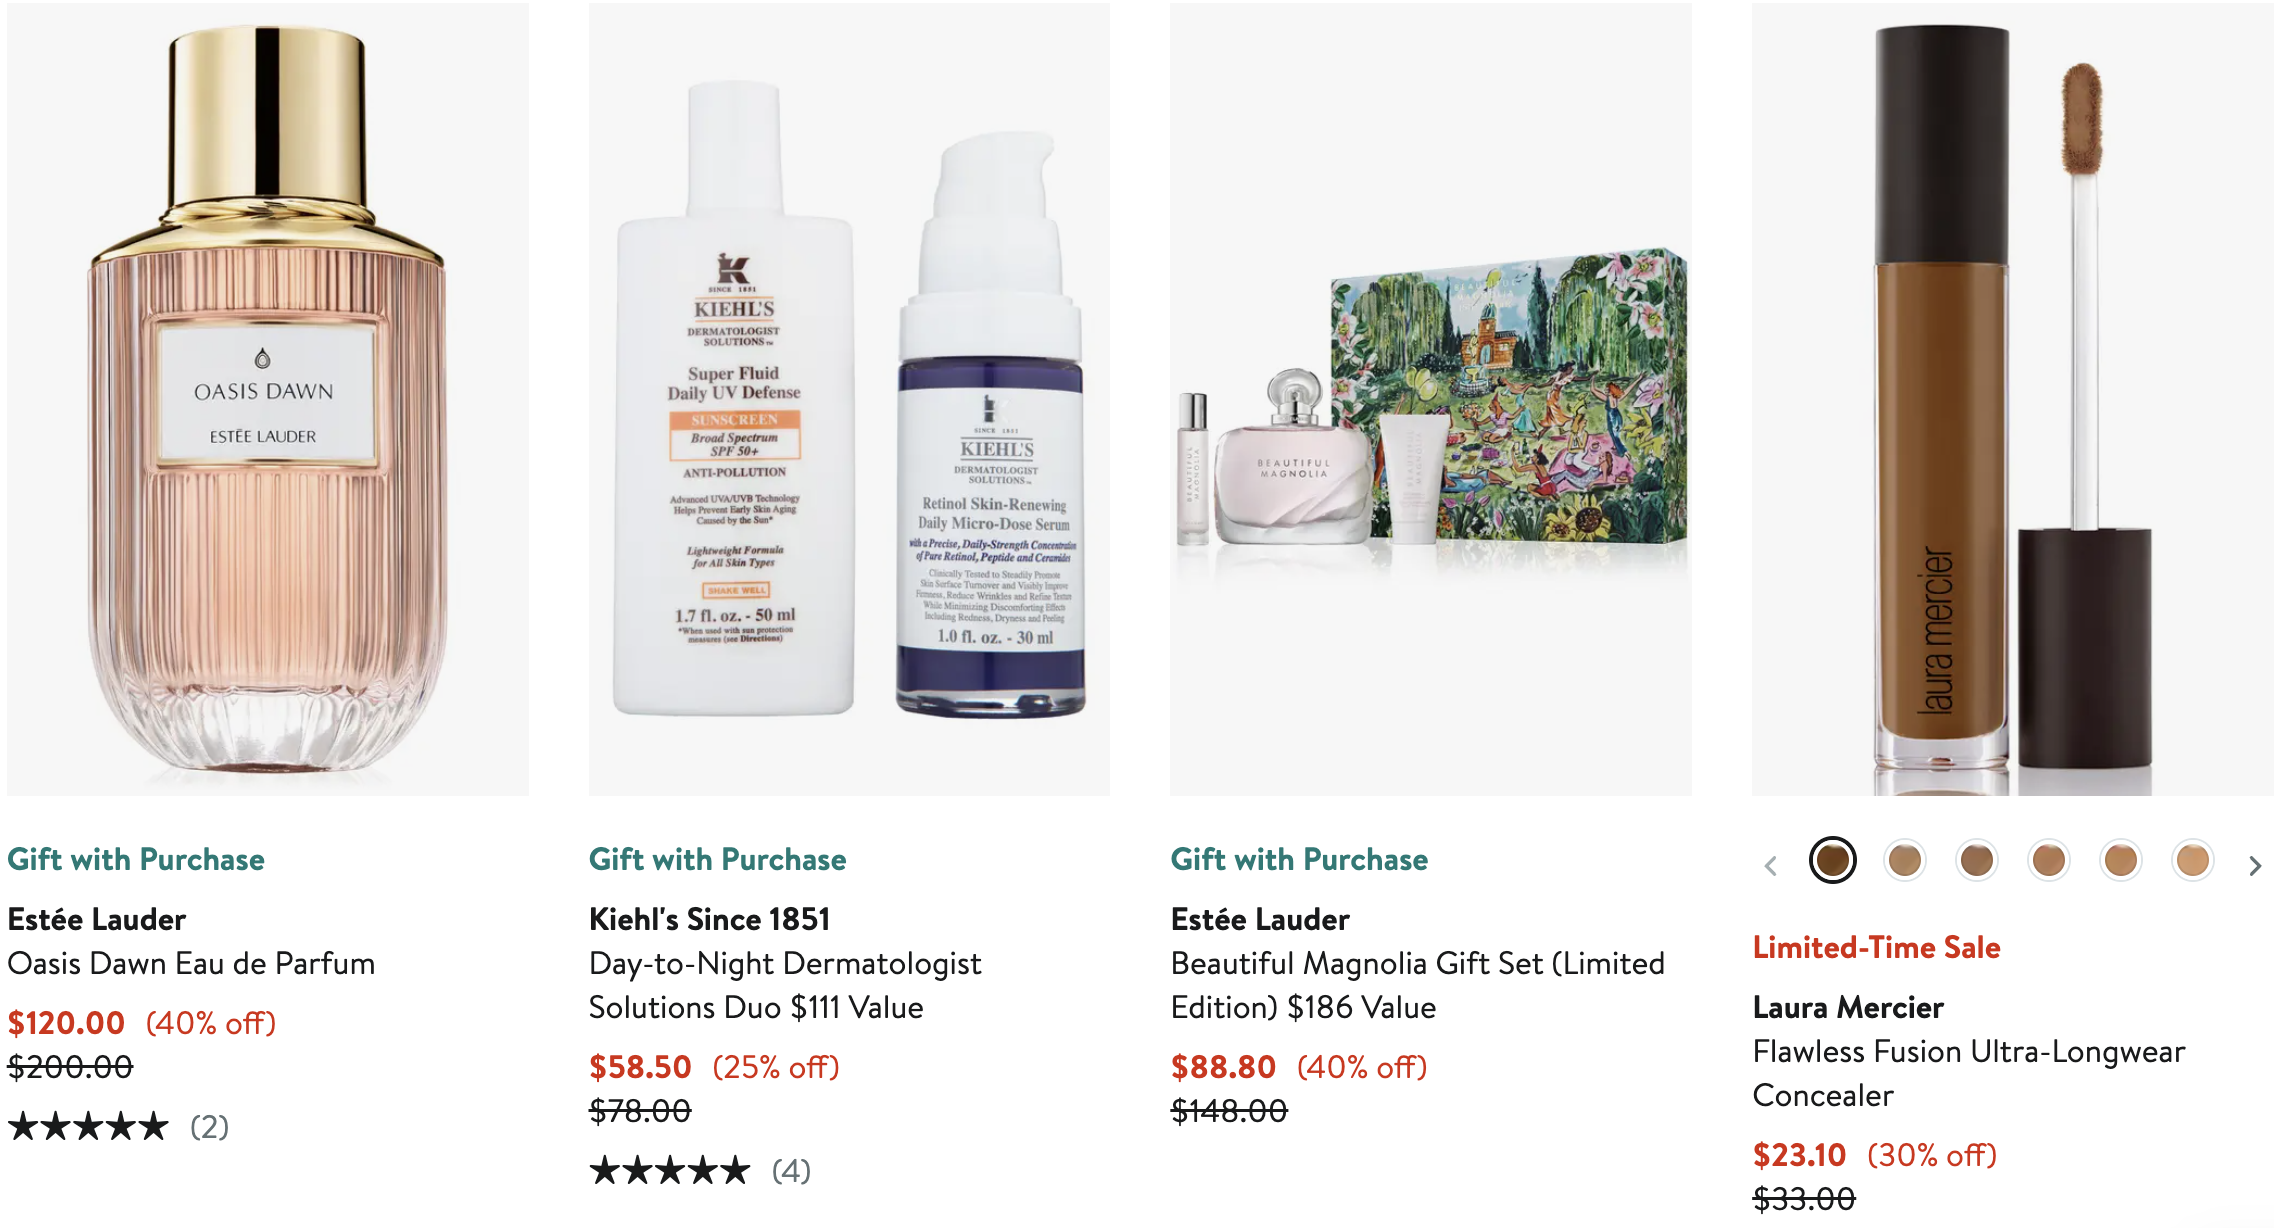Open Beautiful Magnolia Gift Set link

1418,985
